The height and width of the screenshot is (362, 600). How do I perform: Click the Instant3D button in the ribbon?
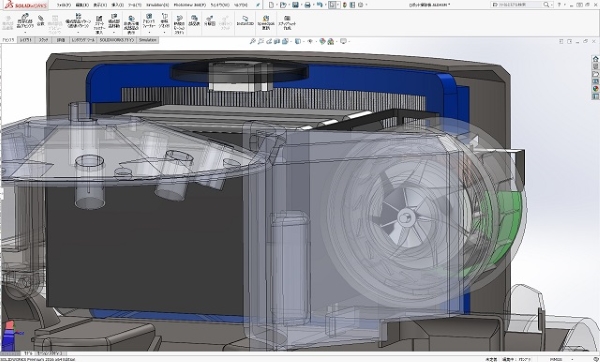tap(245, 21)
